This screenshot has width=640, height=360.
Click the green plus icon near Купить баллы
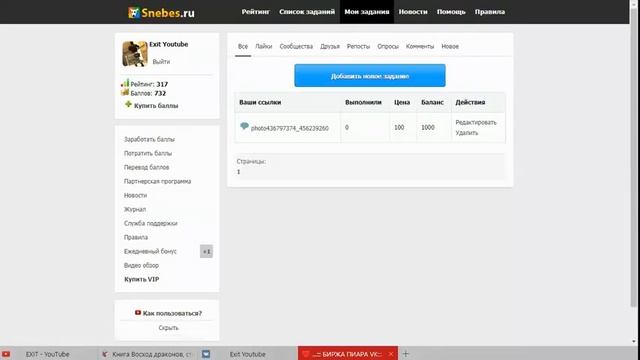point(128,104)
